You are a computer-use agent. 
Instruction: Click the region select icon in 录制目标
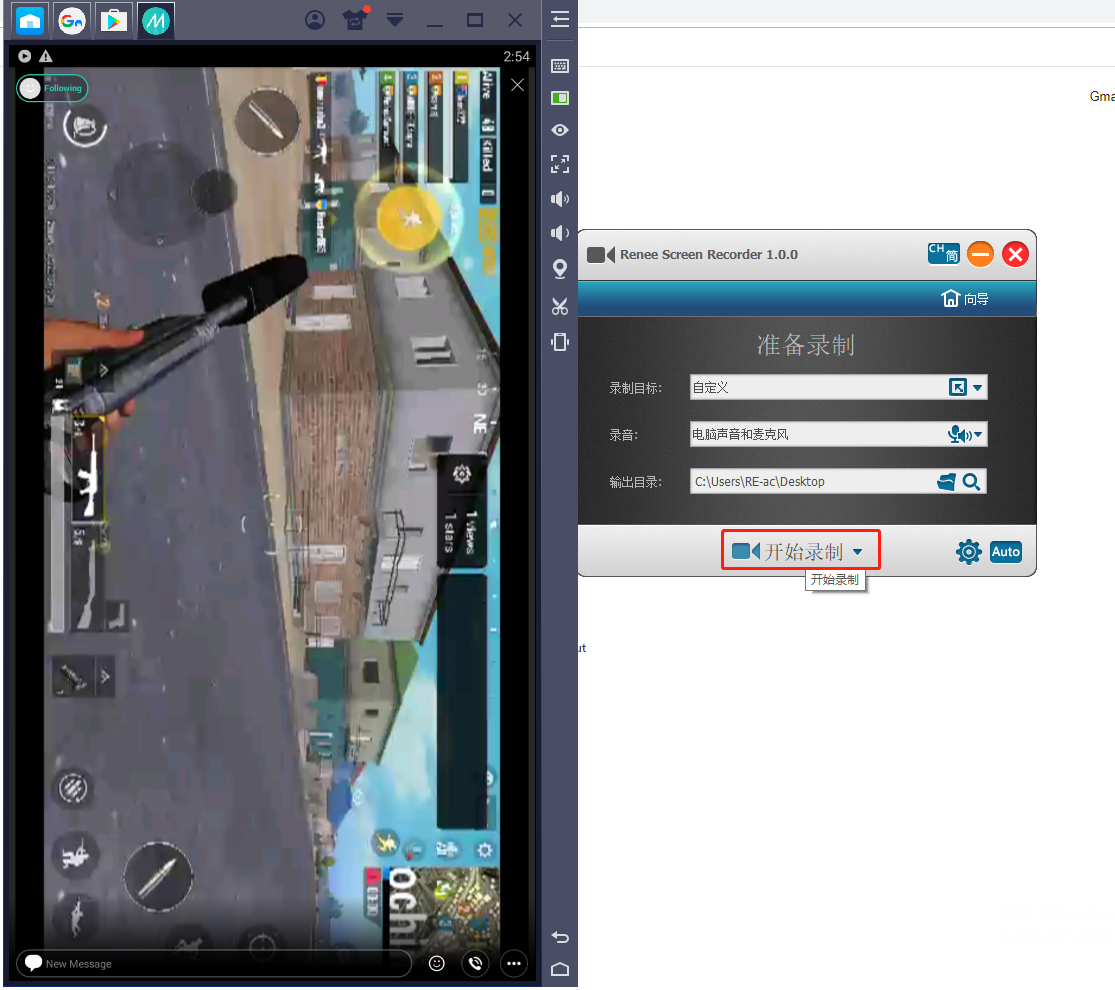(x=958, y=387)
